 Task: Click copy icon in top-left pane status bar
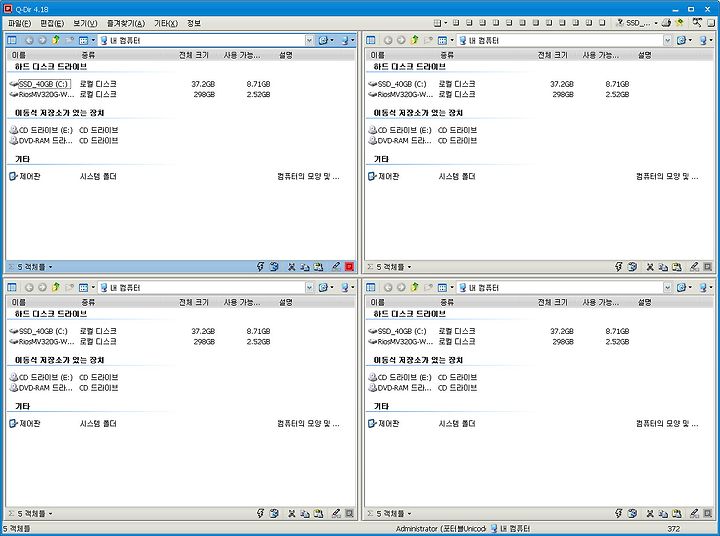(304, 266)
